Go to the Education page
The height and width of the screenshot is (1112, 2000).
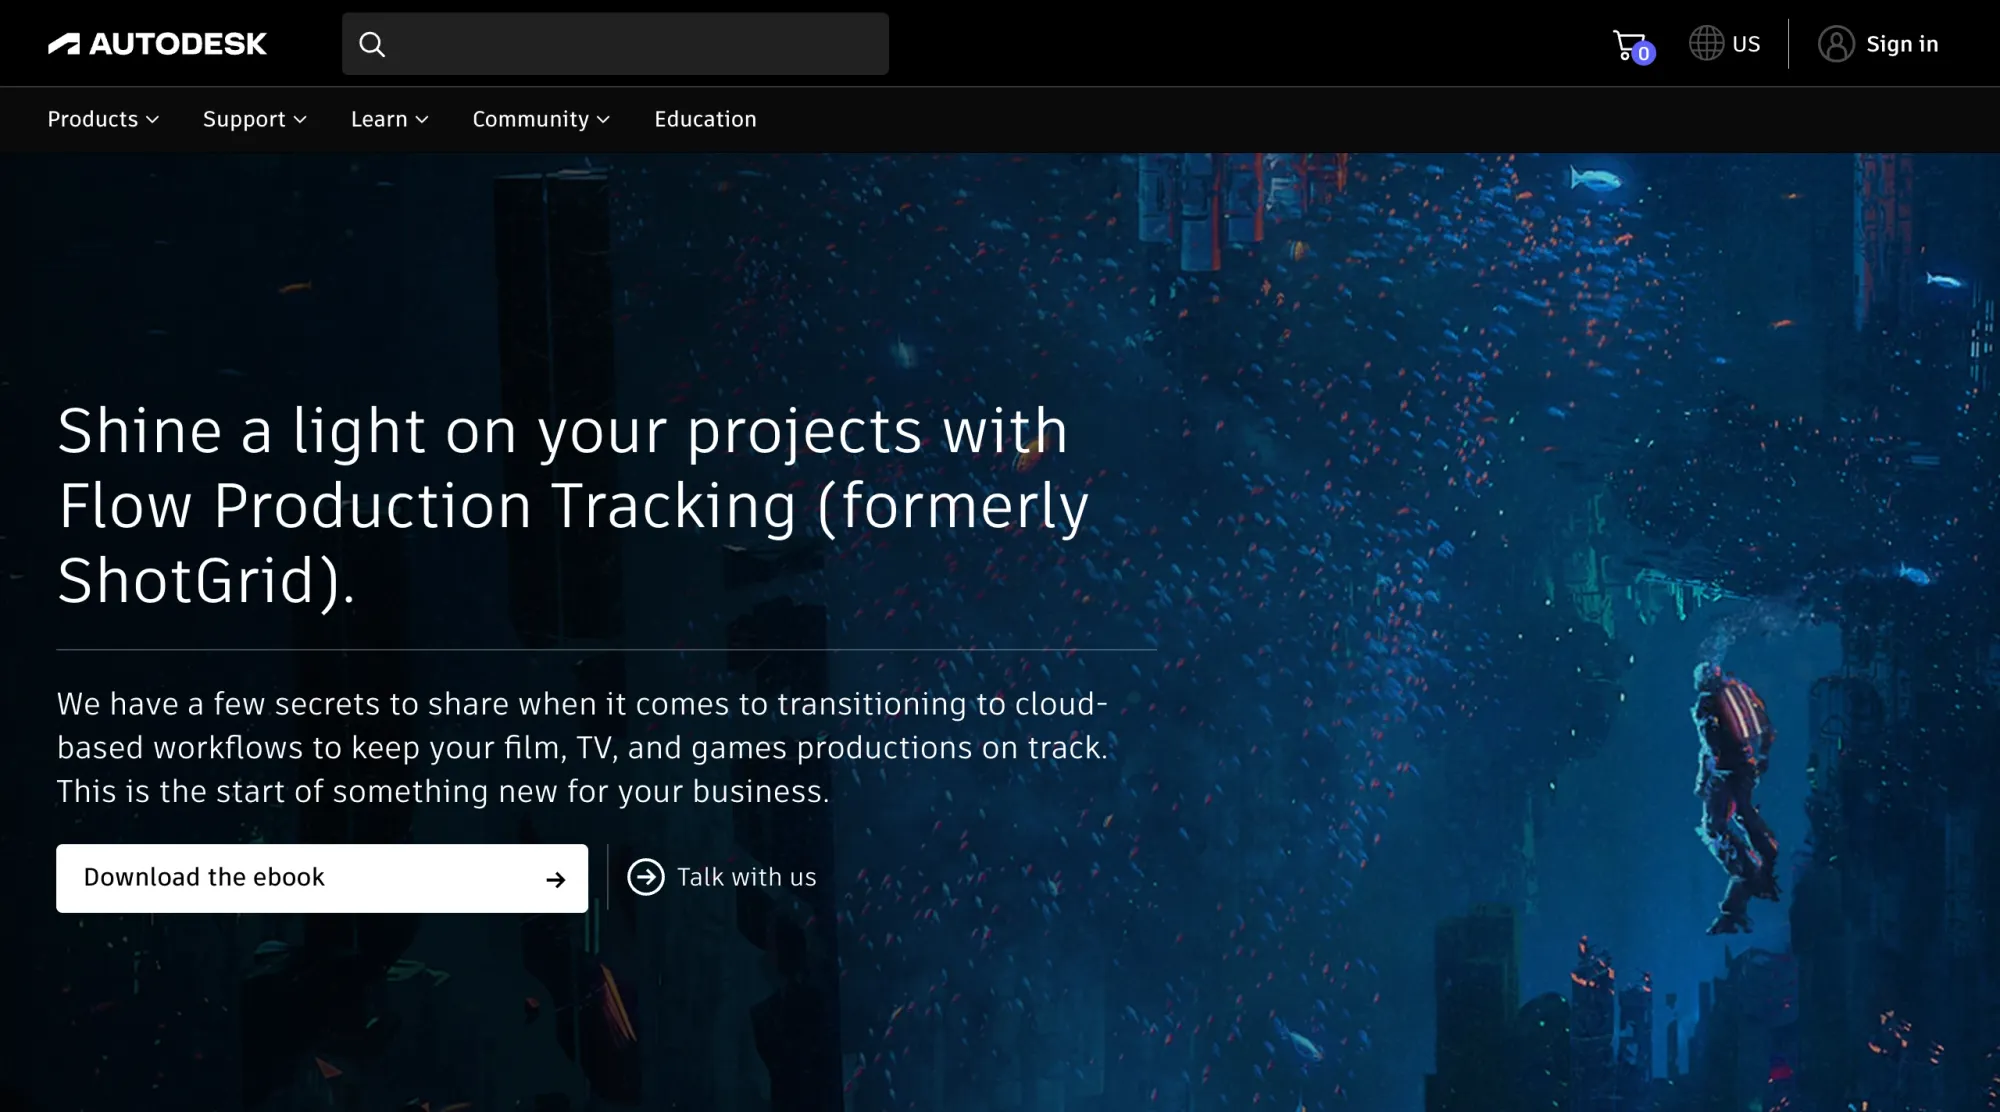705,119
